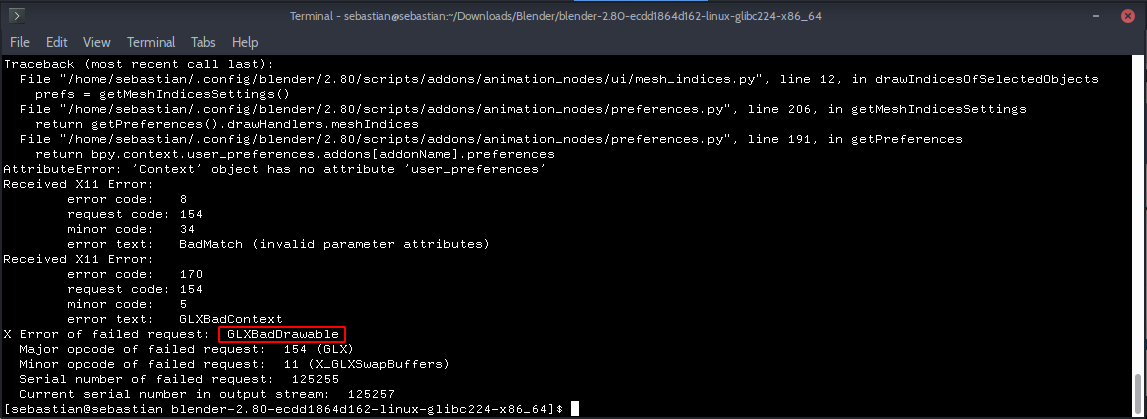Open the Tabs menu

click(203, 42)
